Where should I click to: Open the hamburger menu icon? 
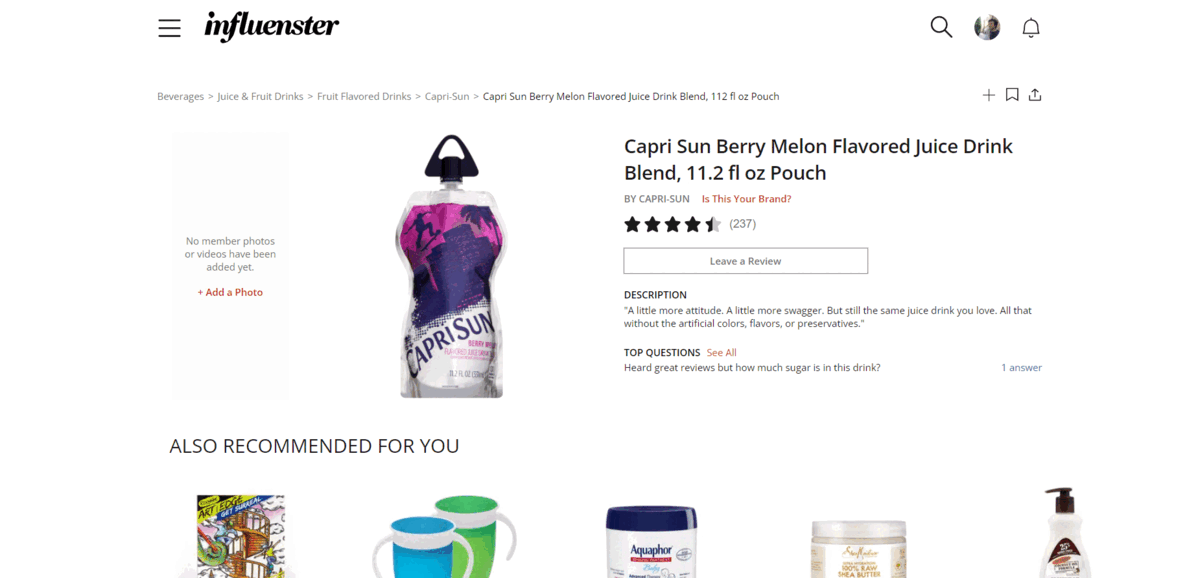point(169,28)
